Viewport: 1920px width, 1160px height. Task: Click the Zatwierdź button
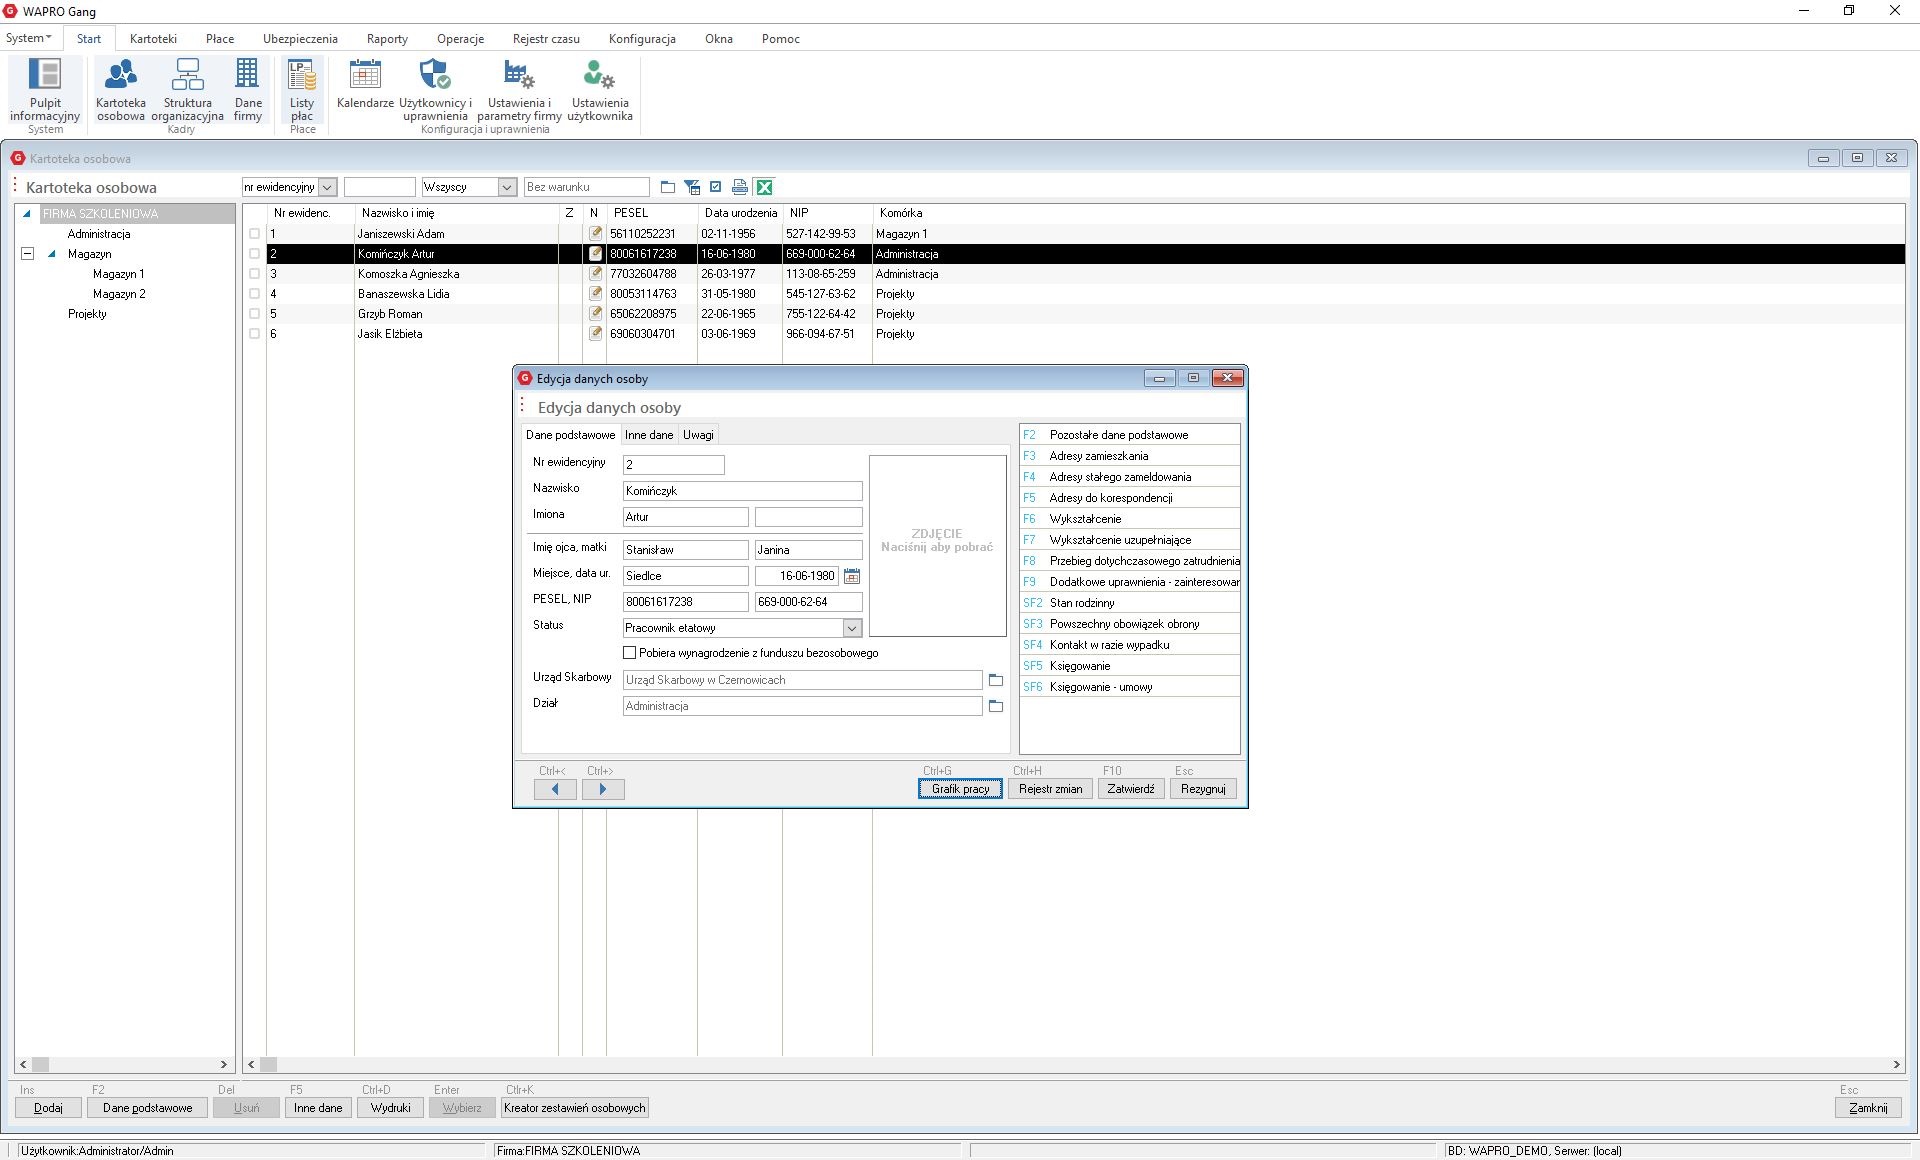click(x=1131, y=789)
